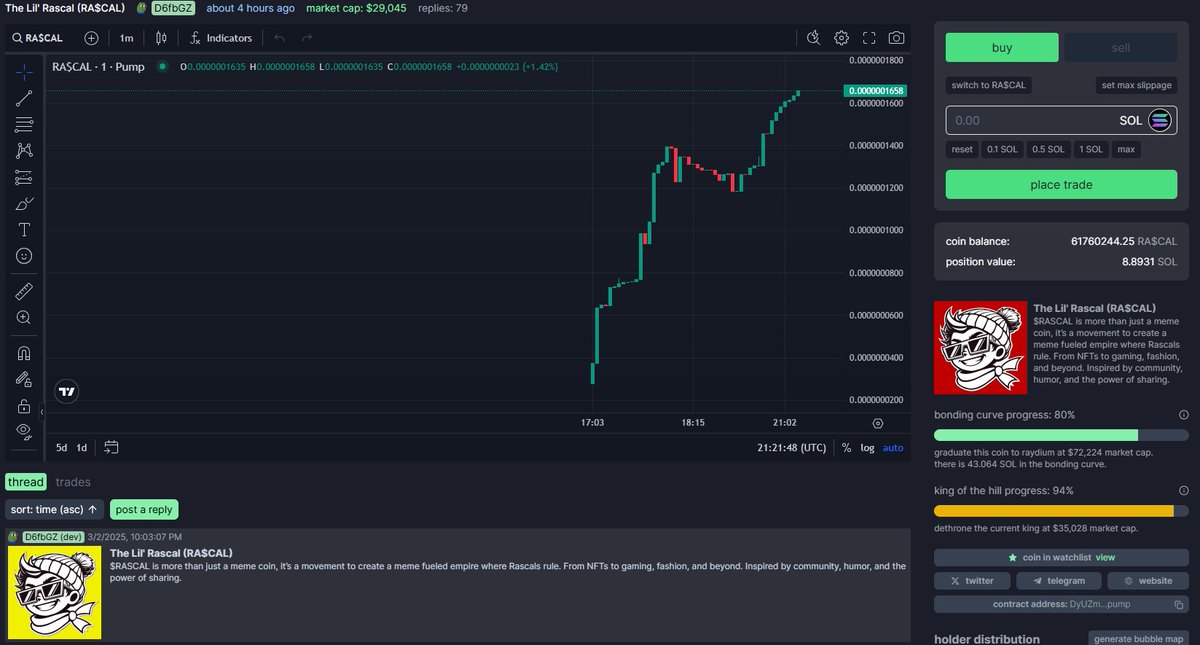The image size is (1200, 645).
Task: Open the 21:21:48 (UTC) timezone menu
Action: 792,448
